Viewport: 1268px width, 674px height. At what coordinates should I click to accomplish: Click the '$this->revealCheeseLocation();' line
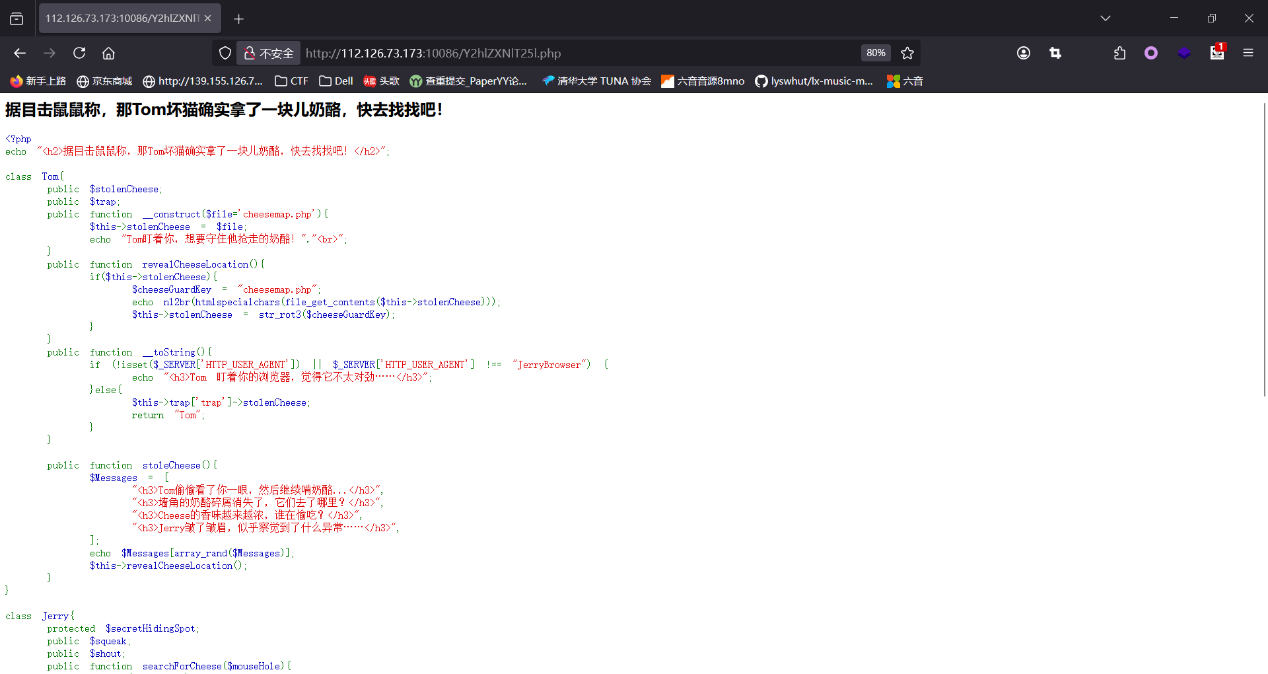tap(168, 565)
